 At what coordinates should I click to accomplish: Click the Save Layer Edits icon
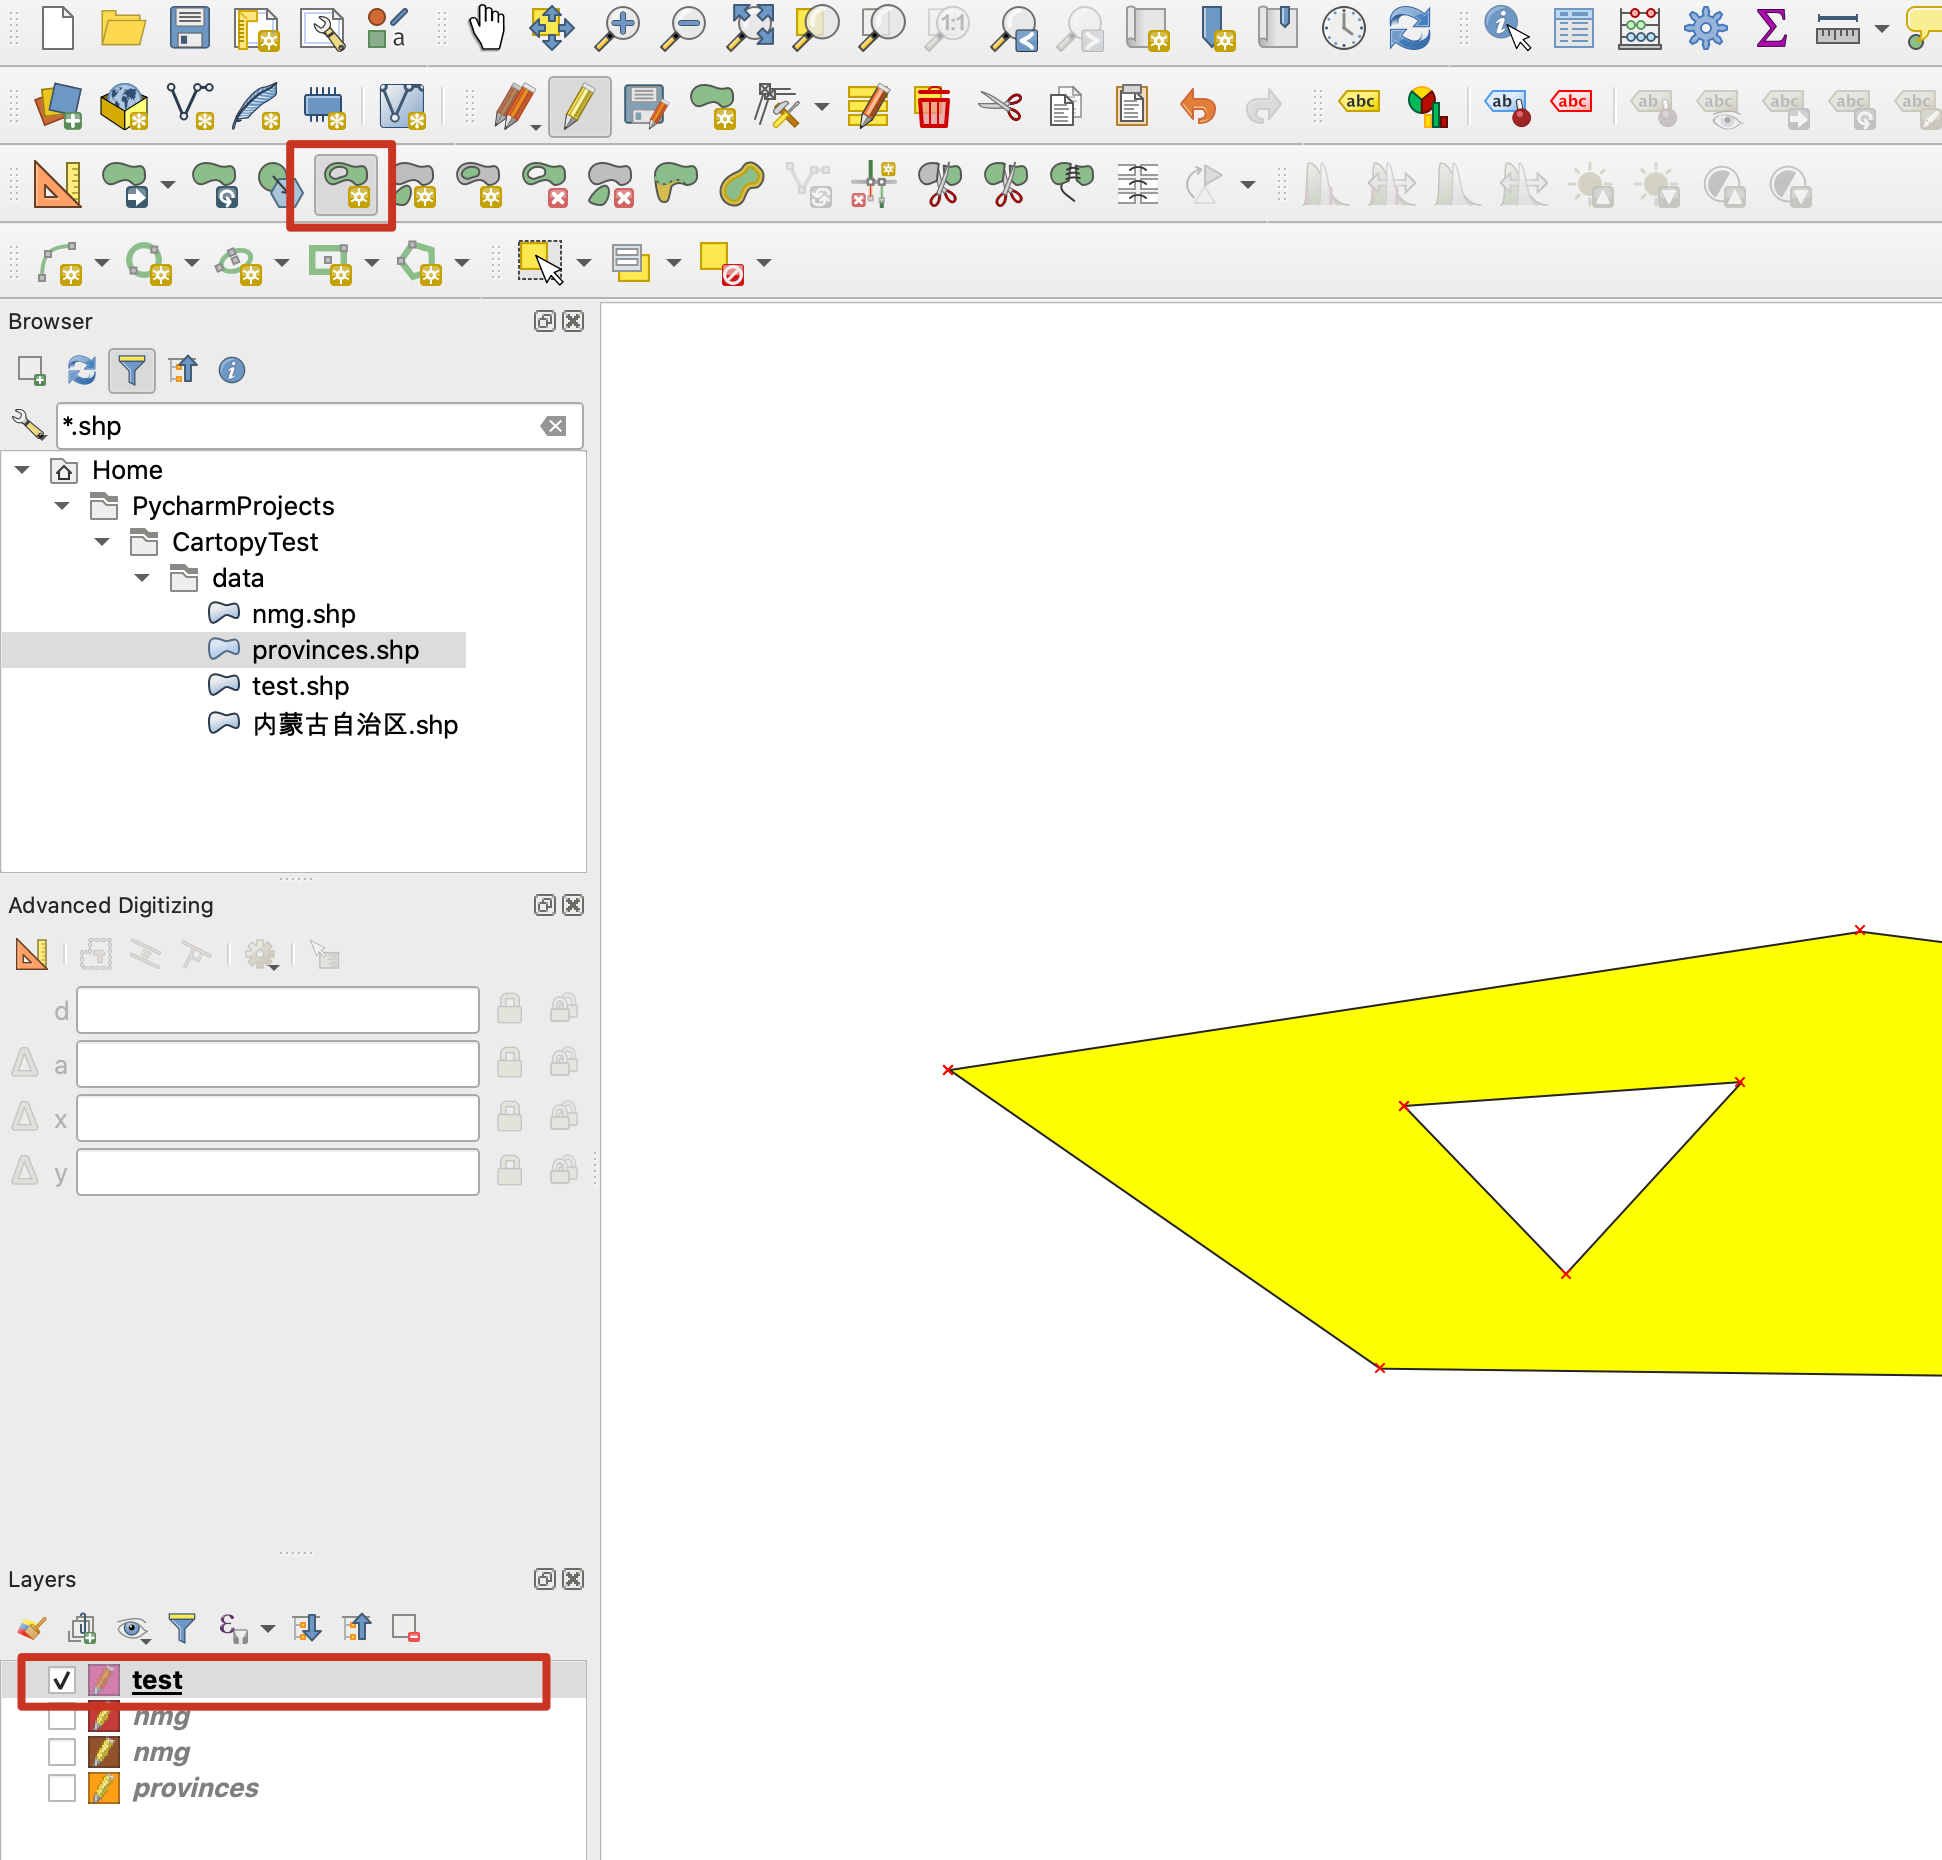[x=646, y=106]
